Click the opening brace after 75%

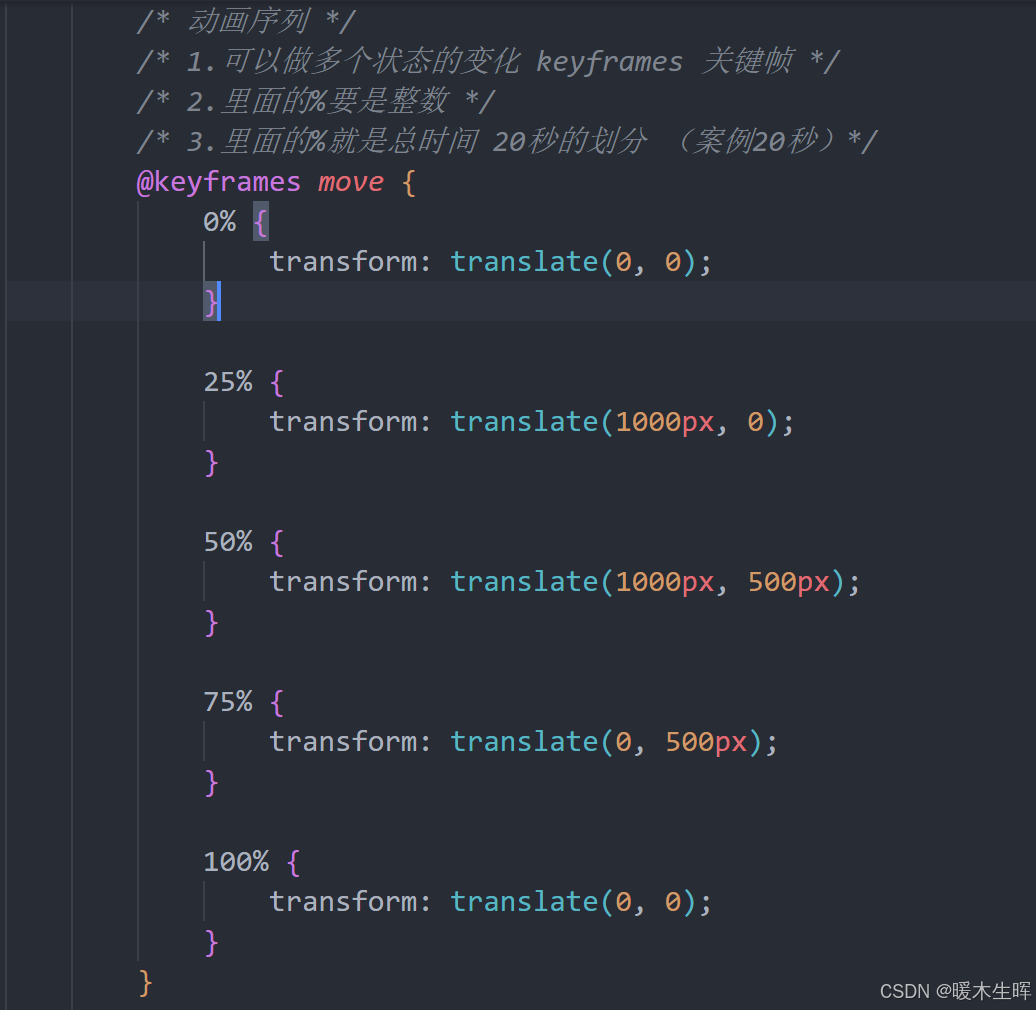(x=278, y=702)
